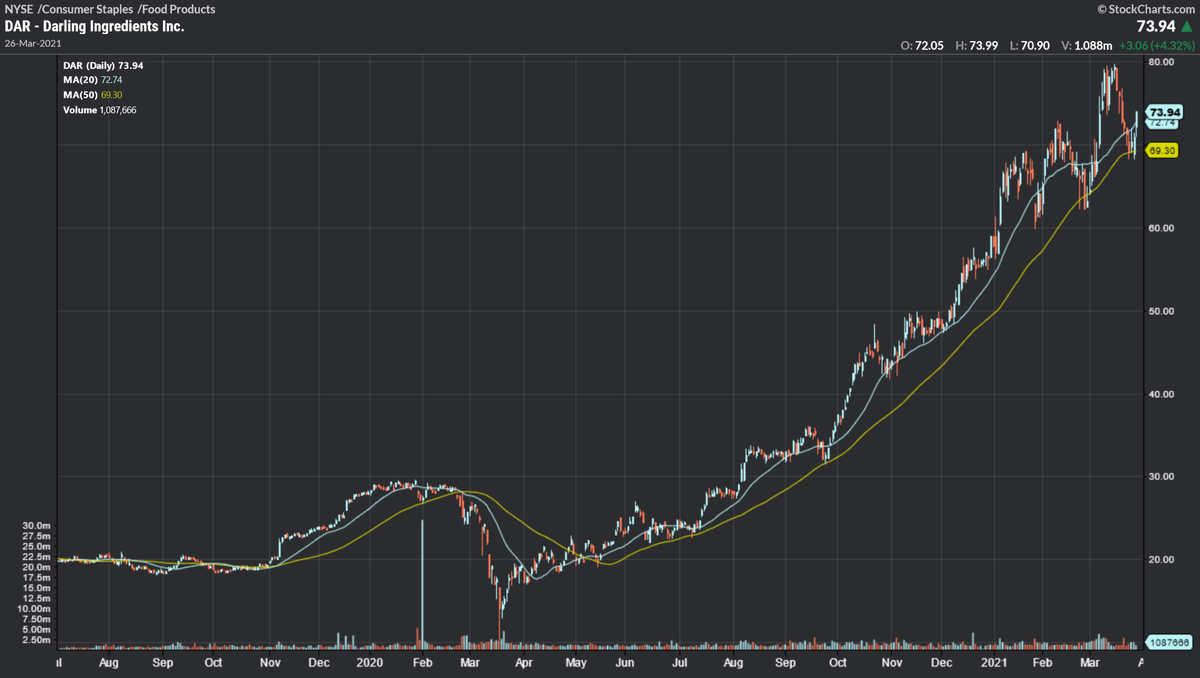1200x678 pixels.
Task: Click the 2.50m volume axis label
Action: [34, 640]
